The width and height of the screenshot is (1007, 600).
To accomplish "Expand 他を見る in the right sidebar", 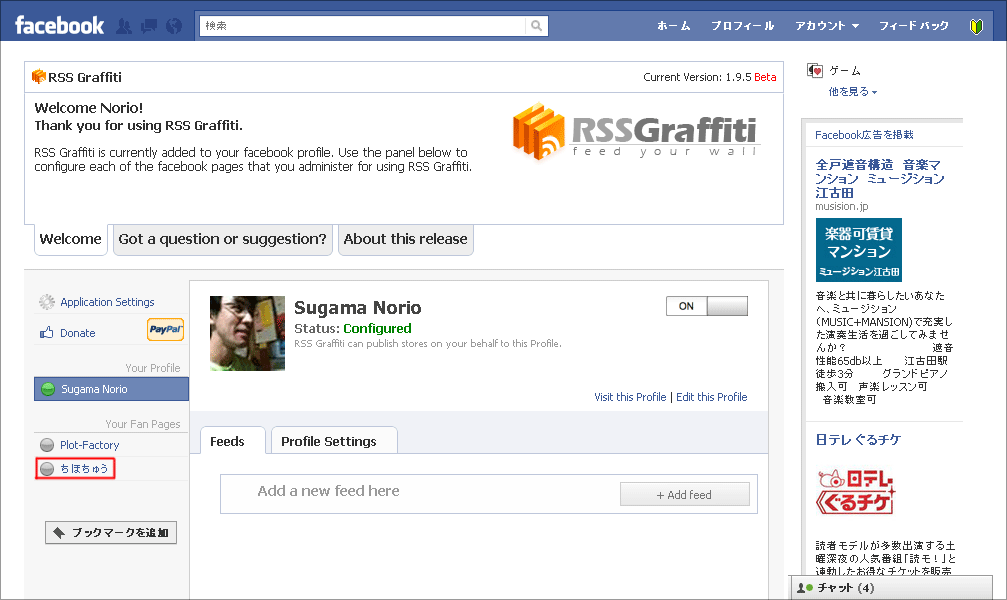I will coord(852,92).
